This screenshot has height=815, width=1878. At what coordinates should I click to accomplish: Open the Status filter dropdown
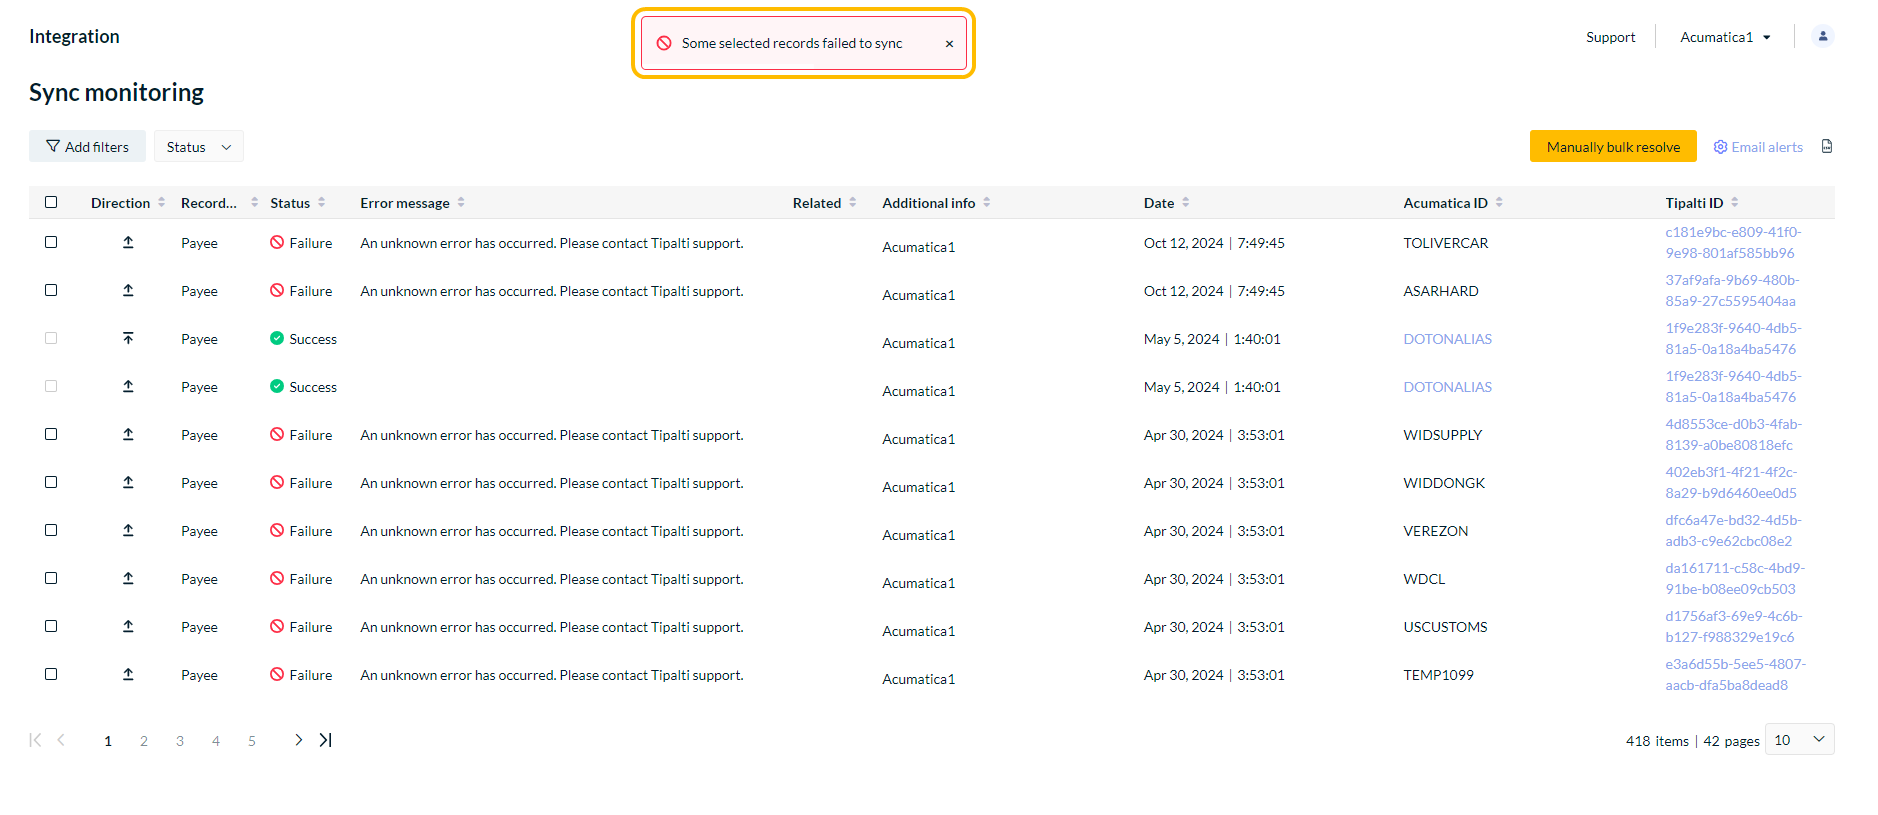pyautogui.click(x=198, y=147)
